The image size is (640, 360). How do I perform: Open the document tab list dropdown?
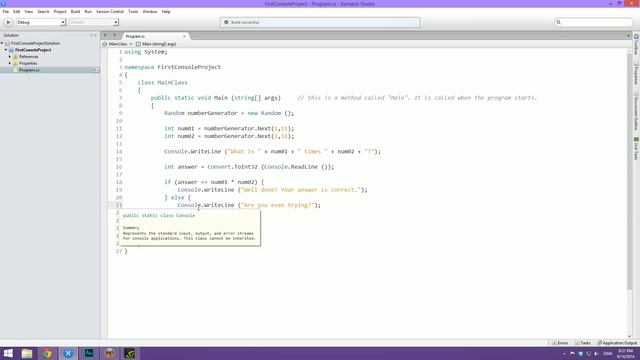tap(628, 36)
